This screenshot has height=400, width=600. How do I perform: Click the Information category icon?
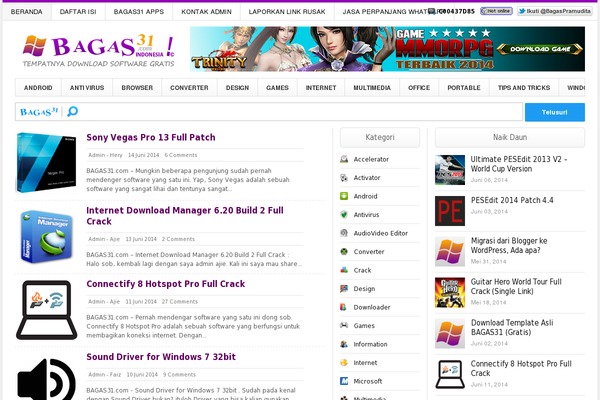[x=344, y=344]
